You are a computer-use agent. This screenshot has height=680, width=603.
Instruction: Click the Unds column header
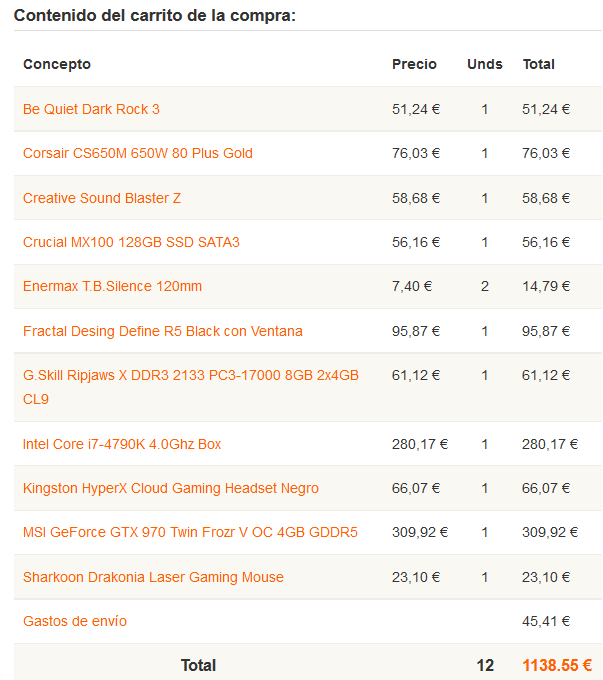coord(485,64)
